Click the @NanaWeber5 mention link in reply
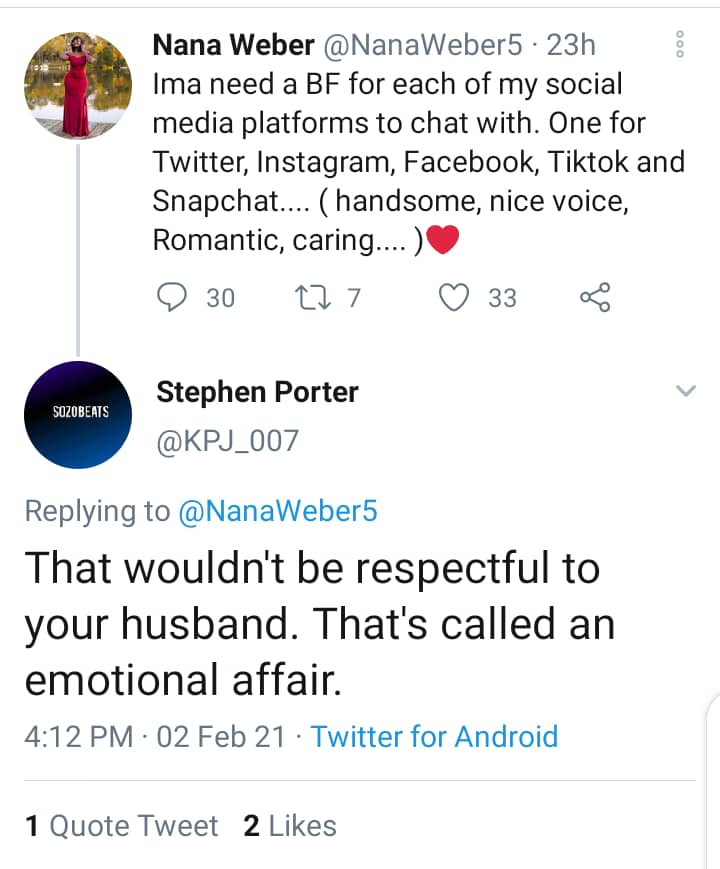 [x=277, y=511]
